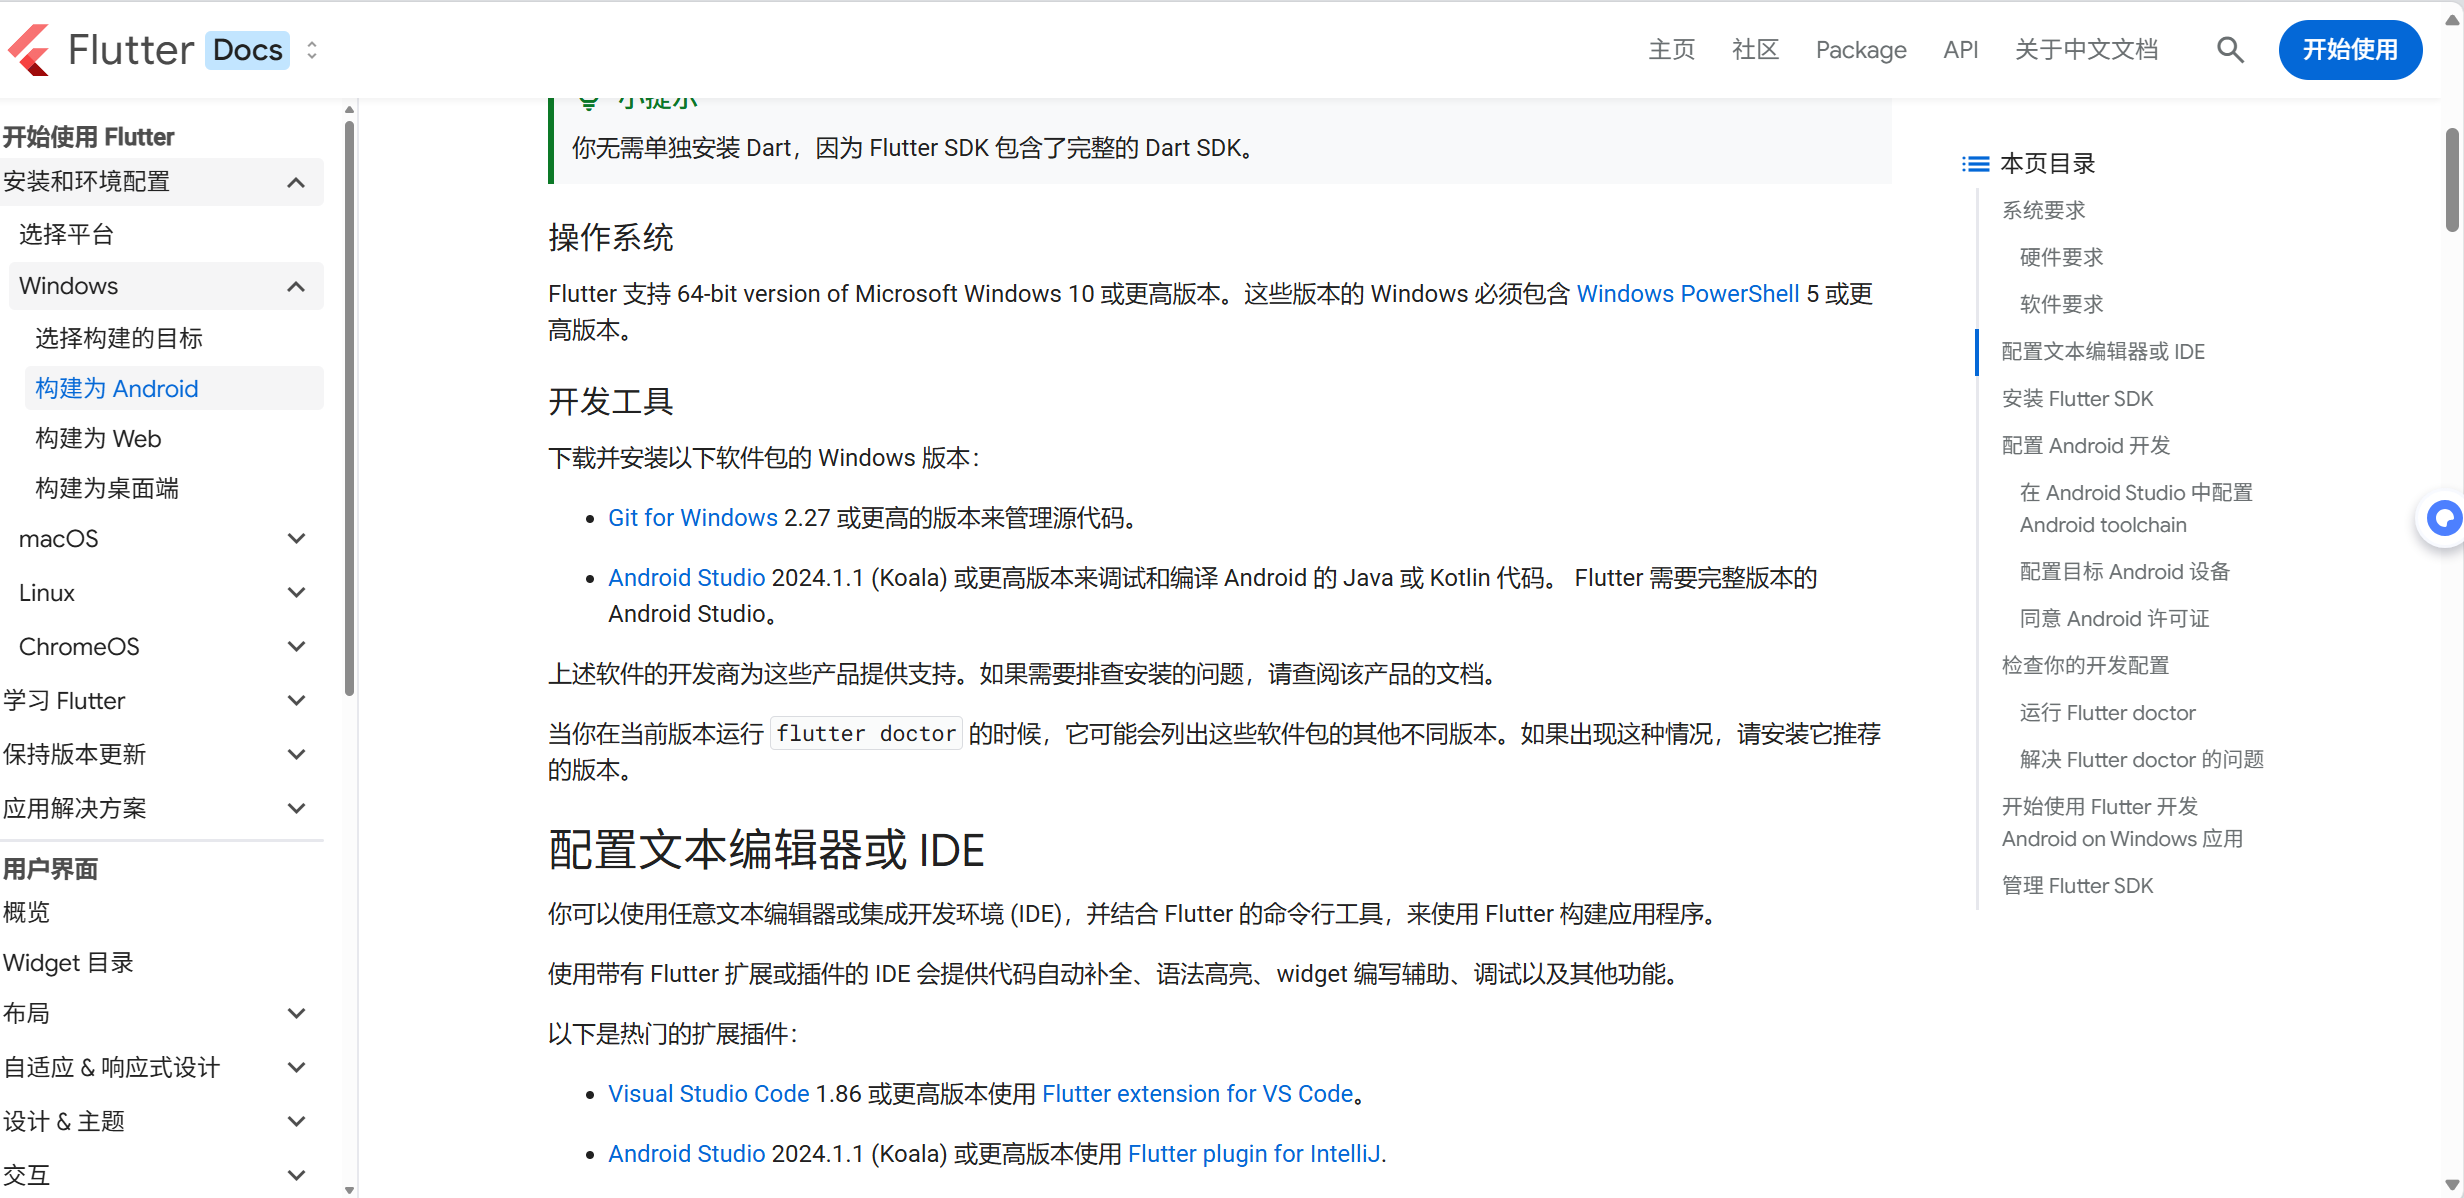Select 构建为 Web in the sidebar
The height and width of the screenshot is (1198, 2464).
pos(98,439)
